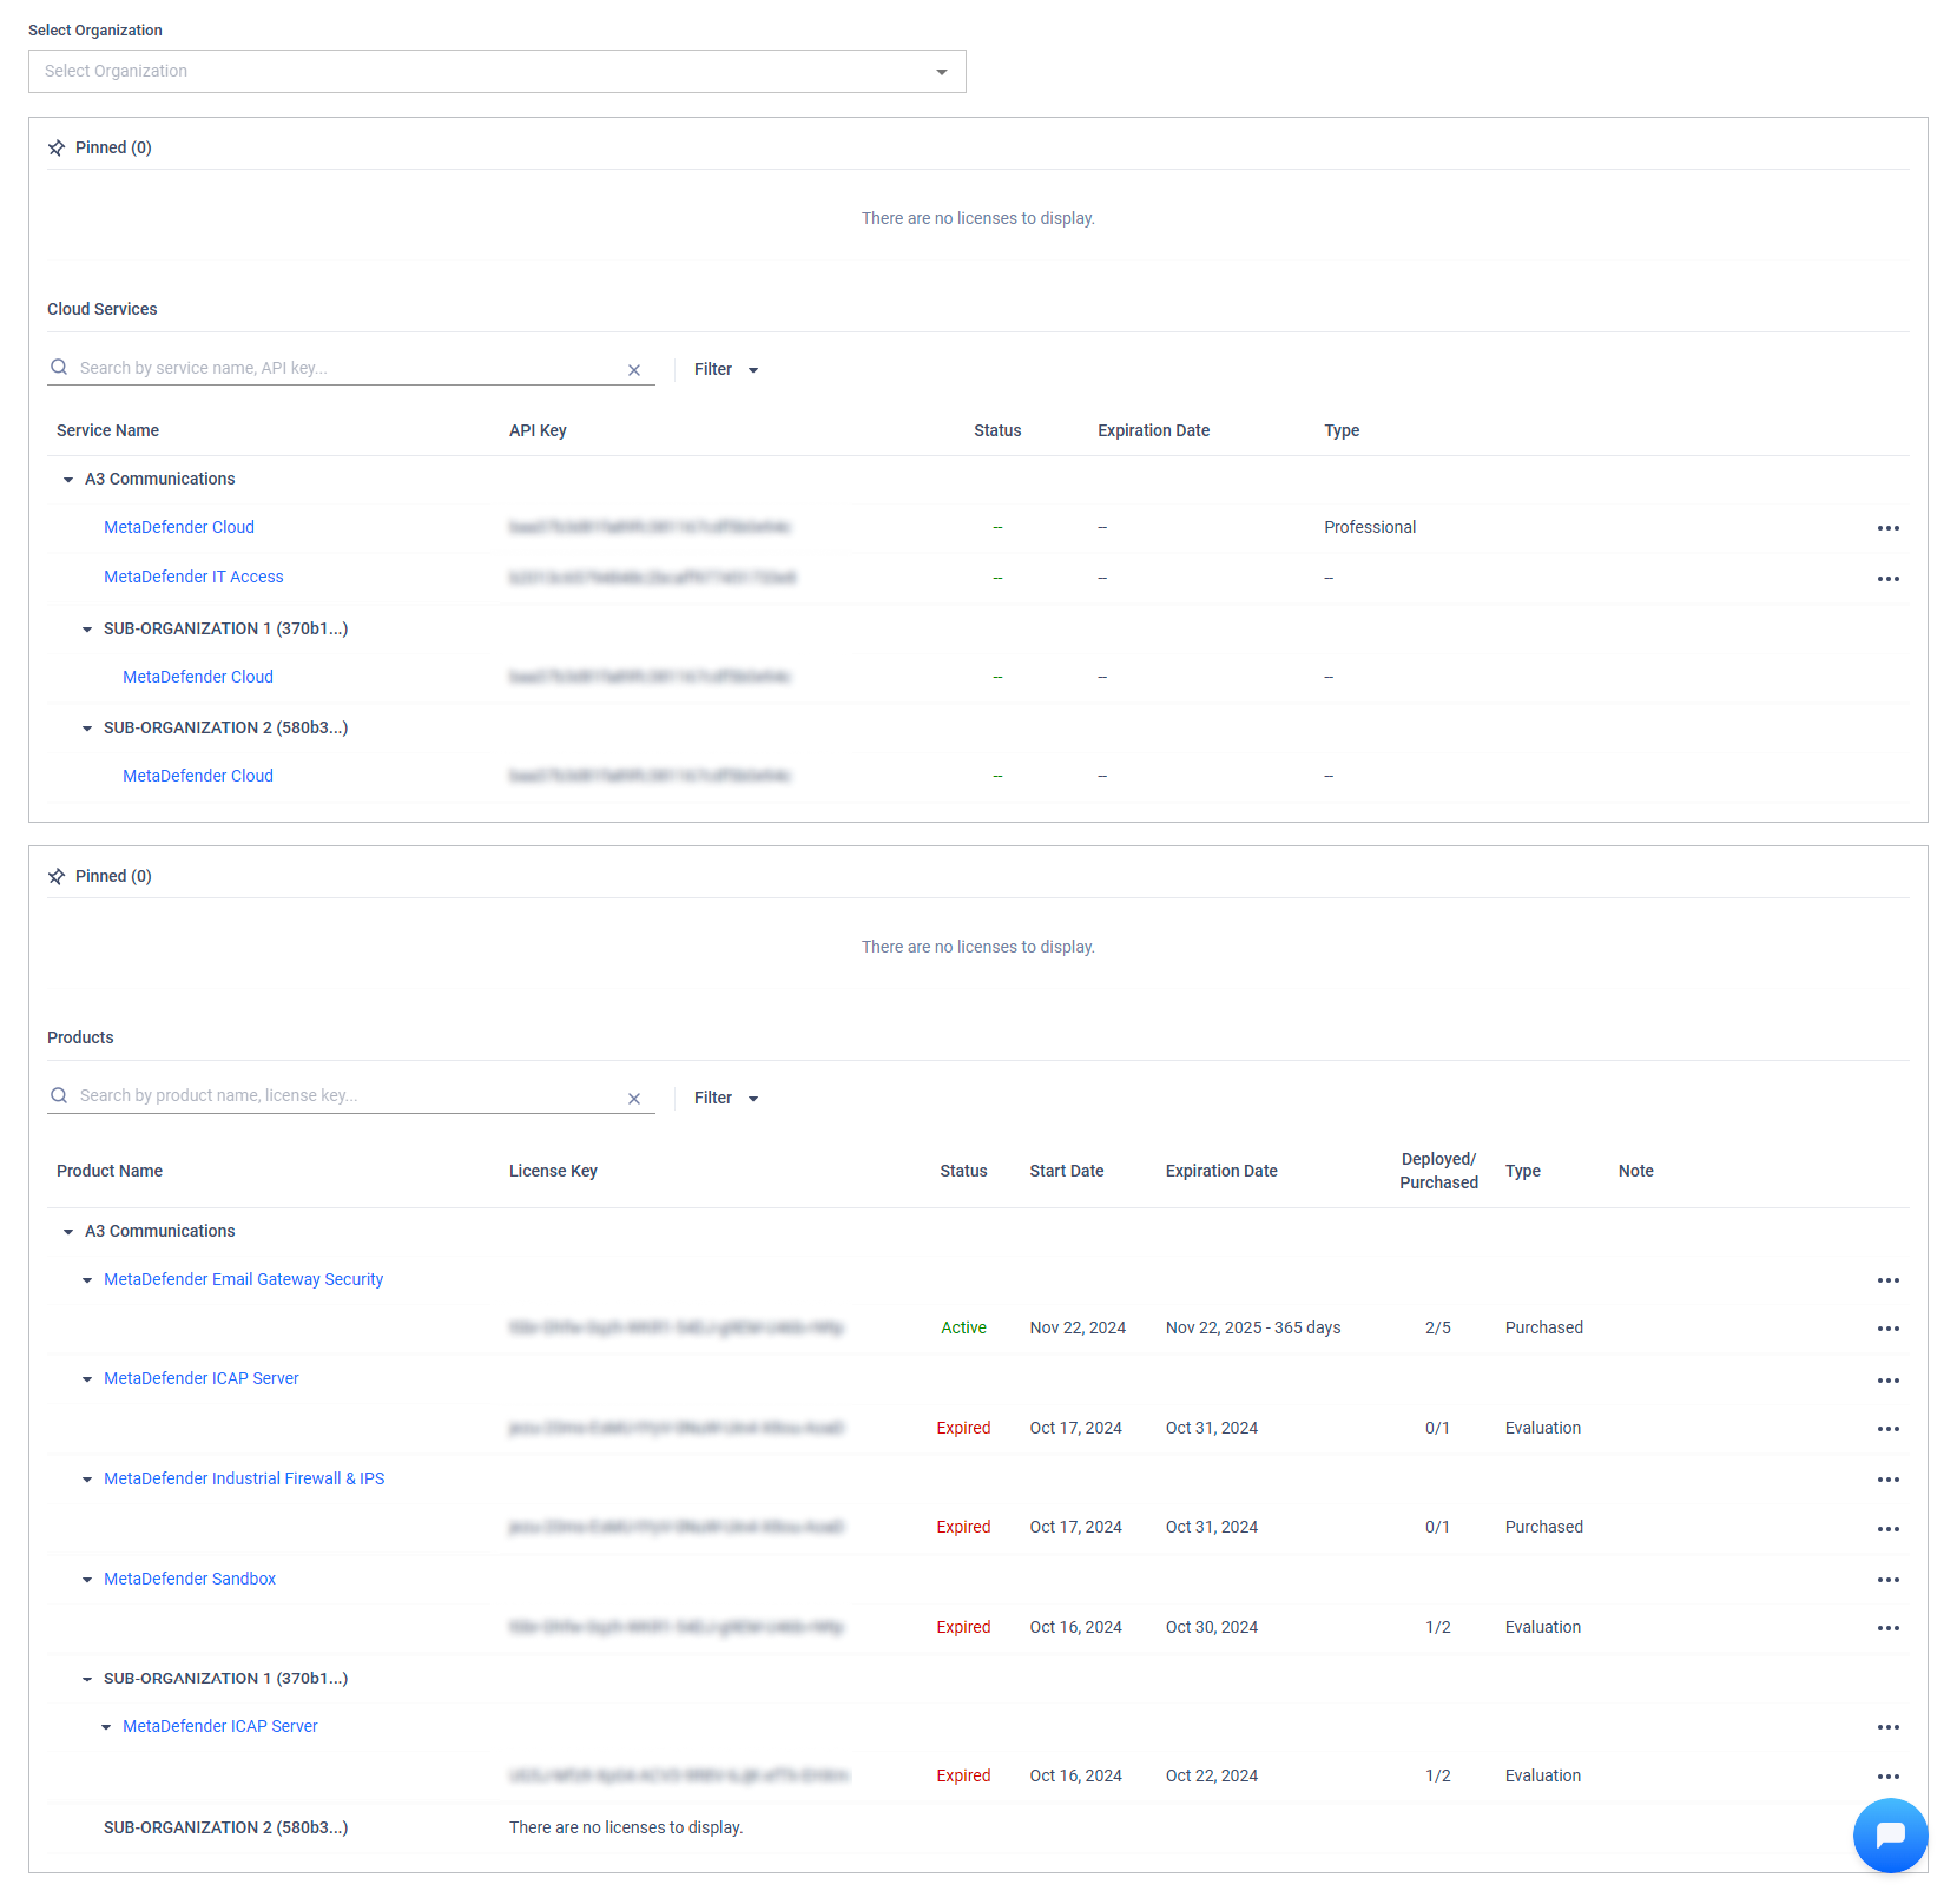Viewport: 1957px width, 1904px height.
Task: Open the Select Organization dropdown
Action: point(497,72)
